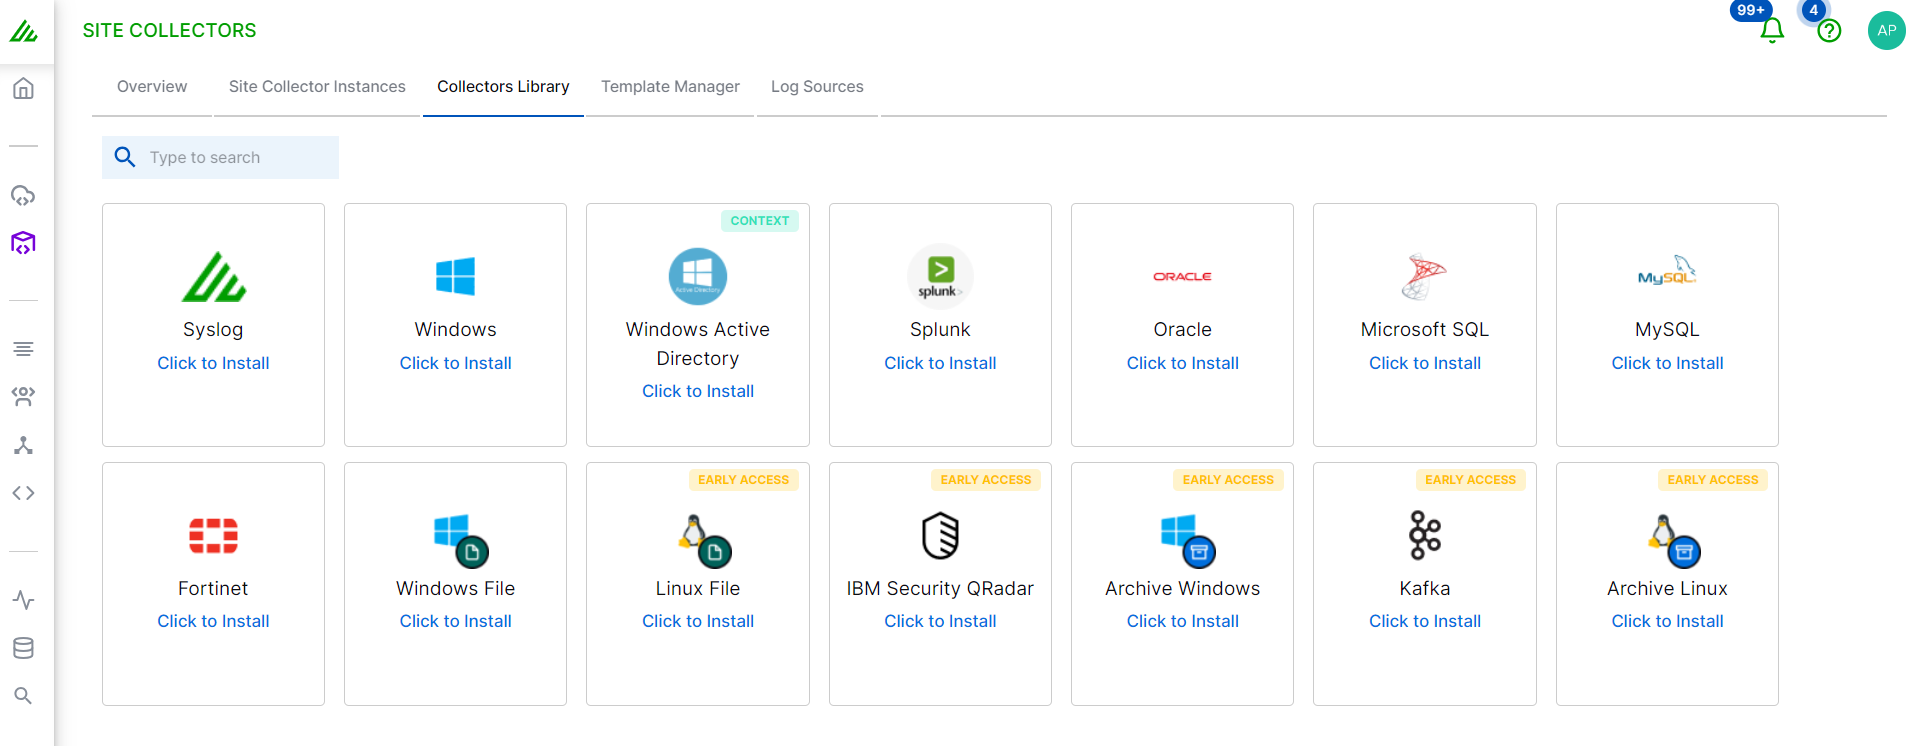Open notifications bell with 99+ badge

tap(1772, 30)
